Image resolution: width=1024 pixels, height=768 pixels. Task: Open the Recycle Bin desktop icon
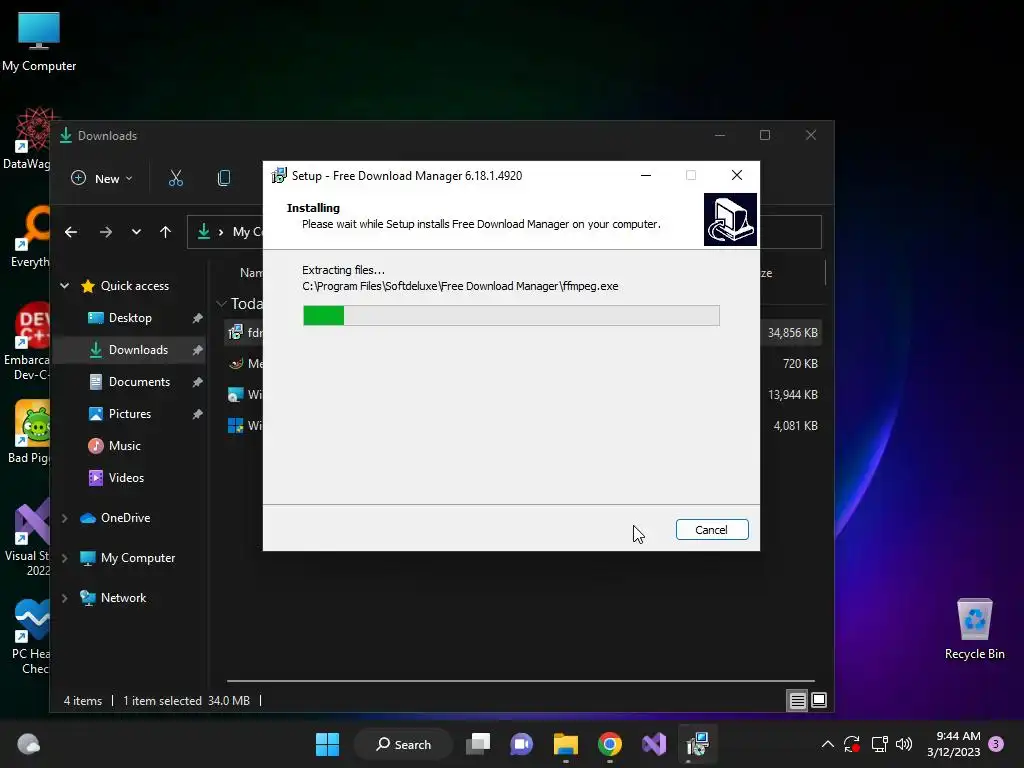click(x=974, y=630)
